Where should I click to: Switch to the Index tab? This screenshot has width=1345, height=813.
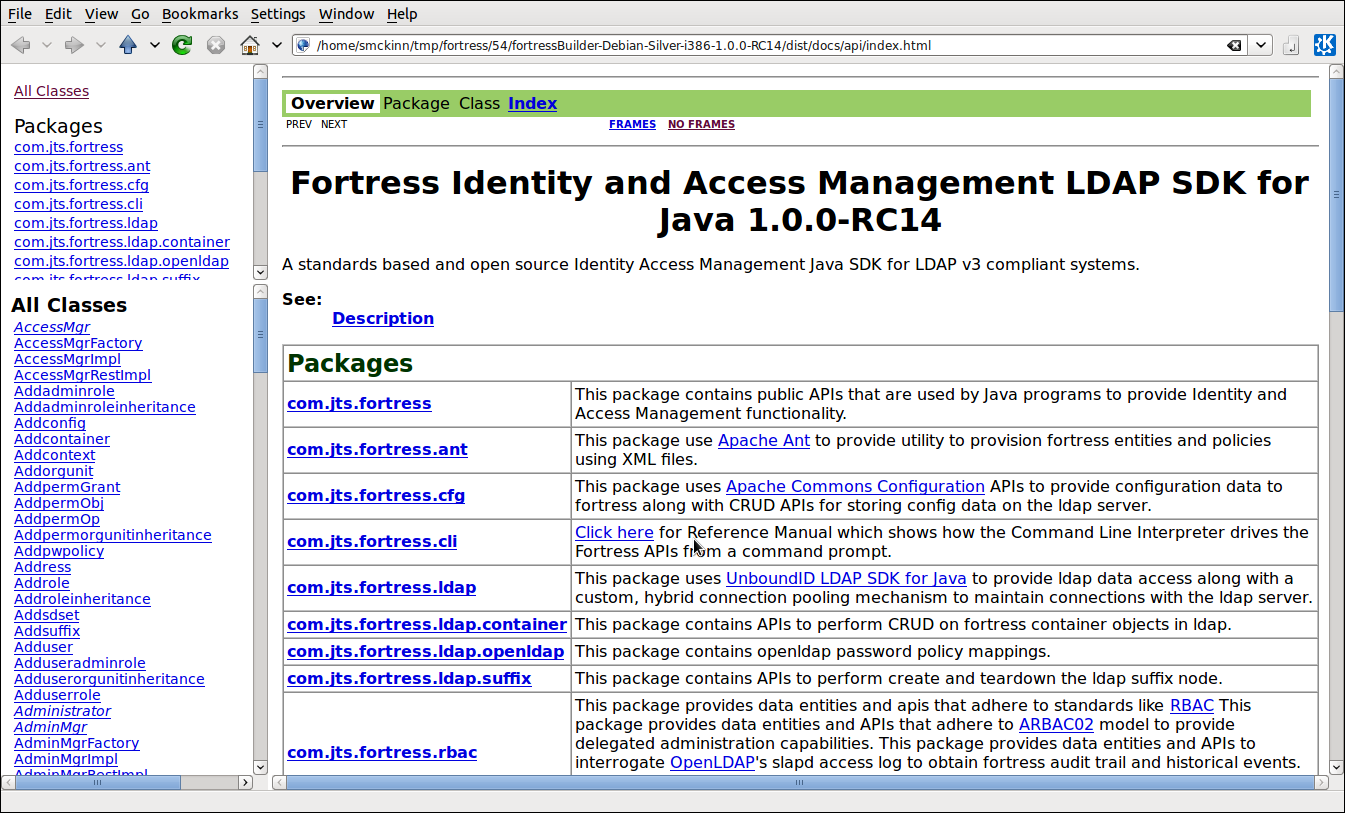point(532,103)
